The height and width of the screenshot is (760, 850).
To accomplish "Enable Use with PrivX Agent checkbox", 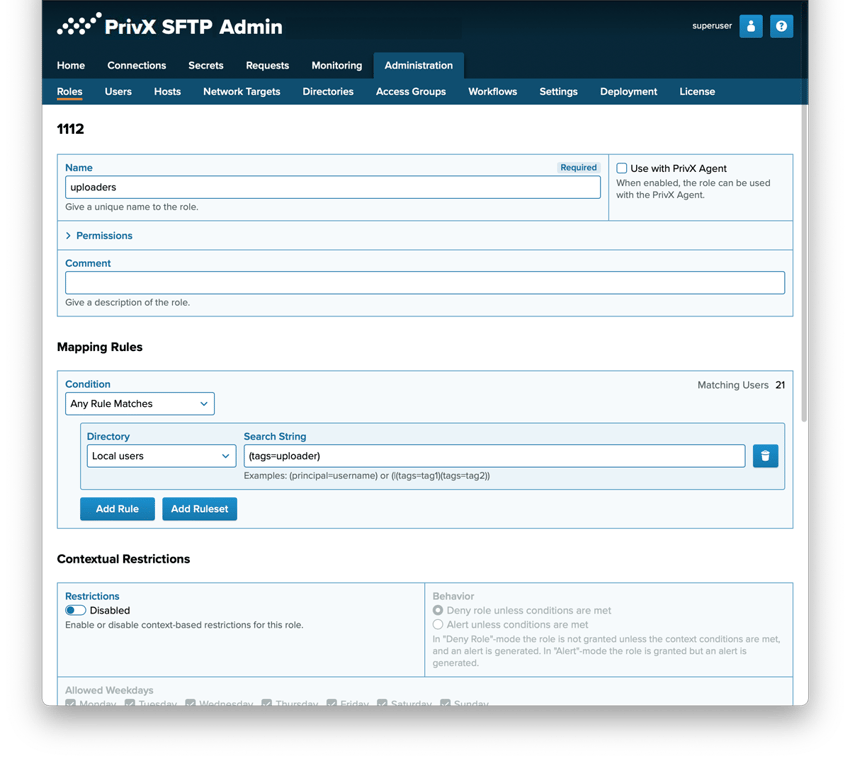I will [x=622, y=169].
